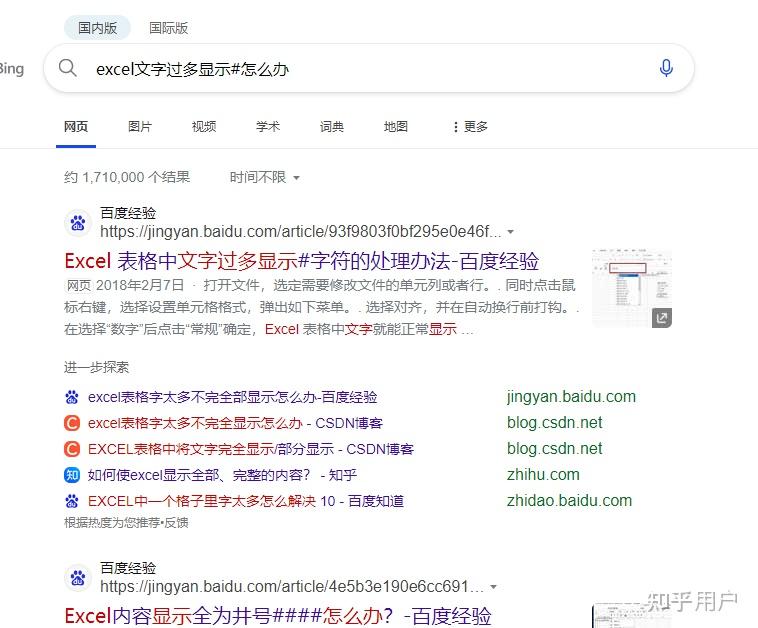The width and height of the screenshot is (758, 628).
Task: Click the Bing logo text
Action: (x=11, y=69)
